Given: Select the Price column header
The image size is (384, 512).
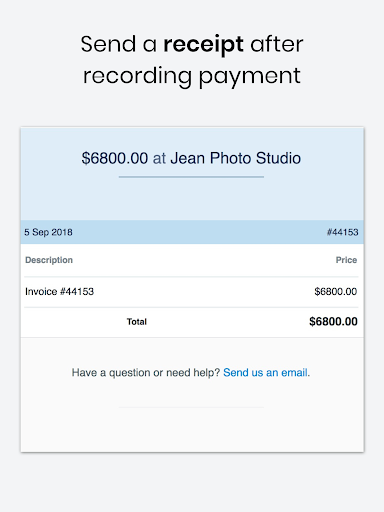Looking at the screenshot, I should pyautogui.click(x=346, y=260).
